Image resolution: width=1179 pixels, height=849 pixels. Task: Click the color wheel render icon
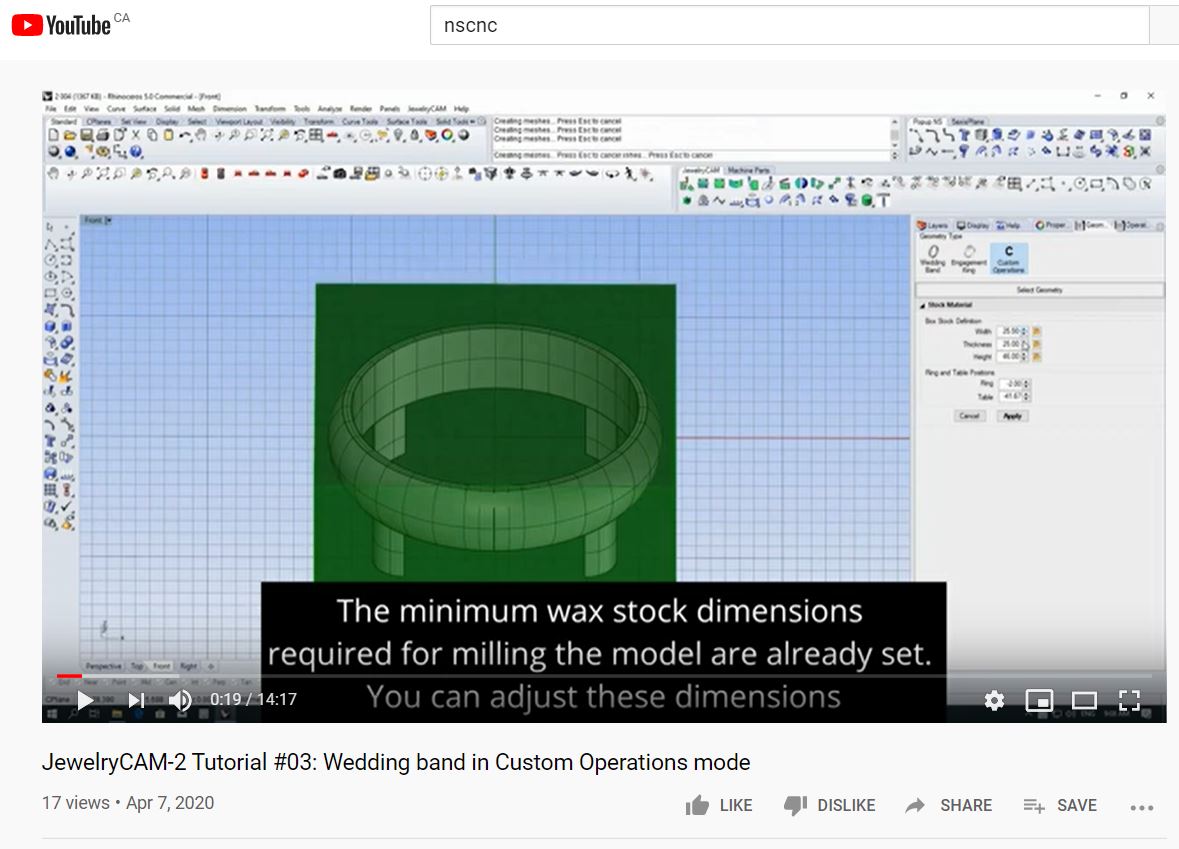447,135
